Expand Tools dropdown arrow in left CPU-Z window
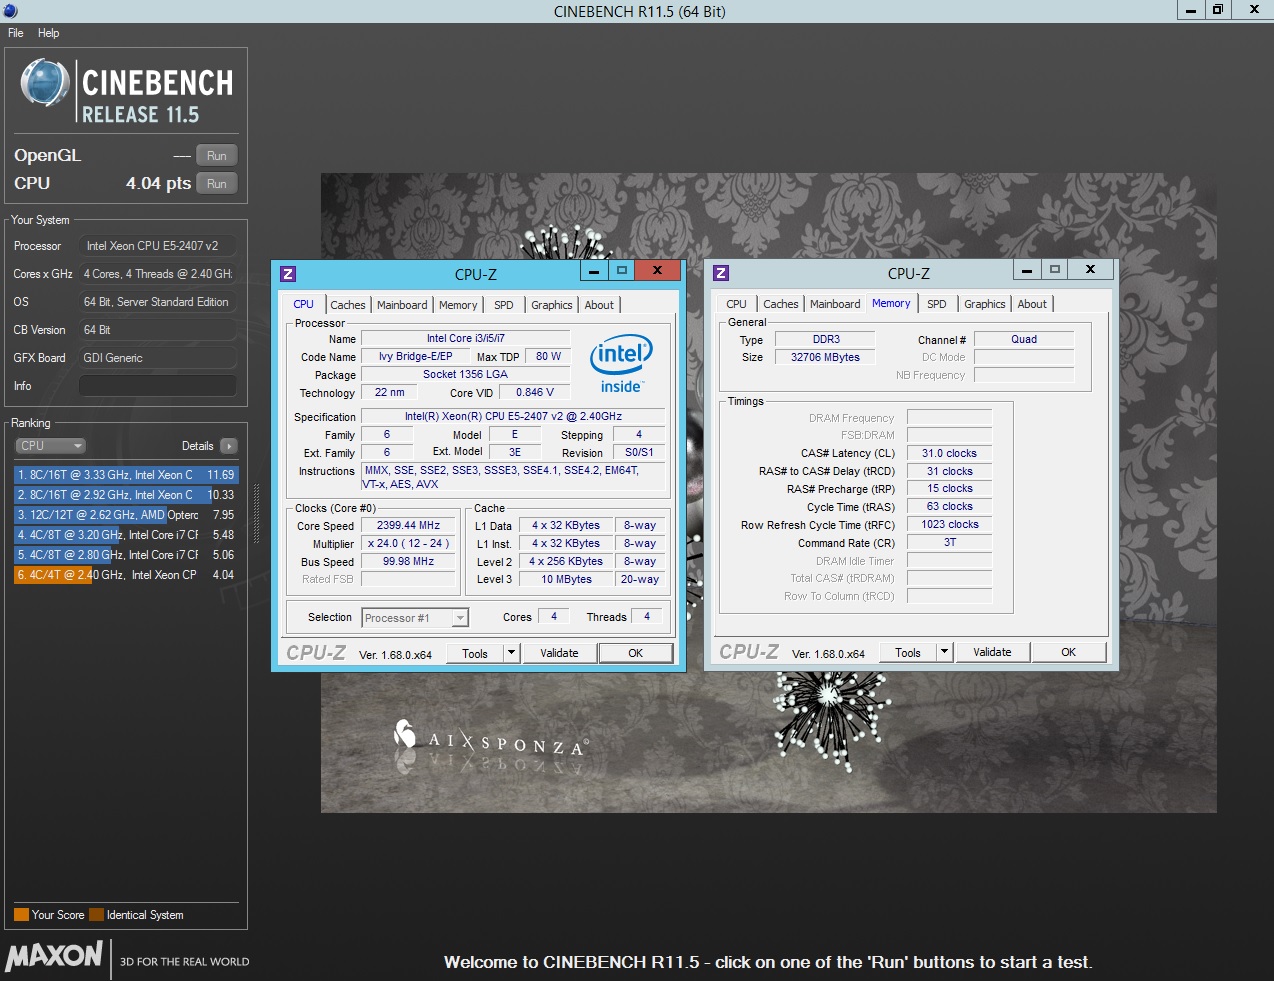The image size is (1274, 981). (x=511, y=653)
